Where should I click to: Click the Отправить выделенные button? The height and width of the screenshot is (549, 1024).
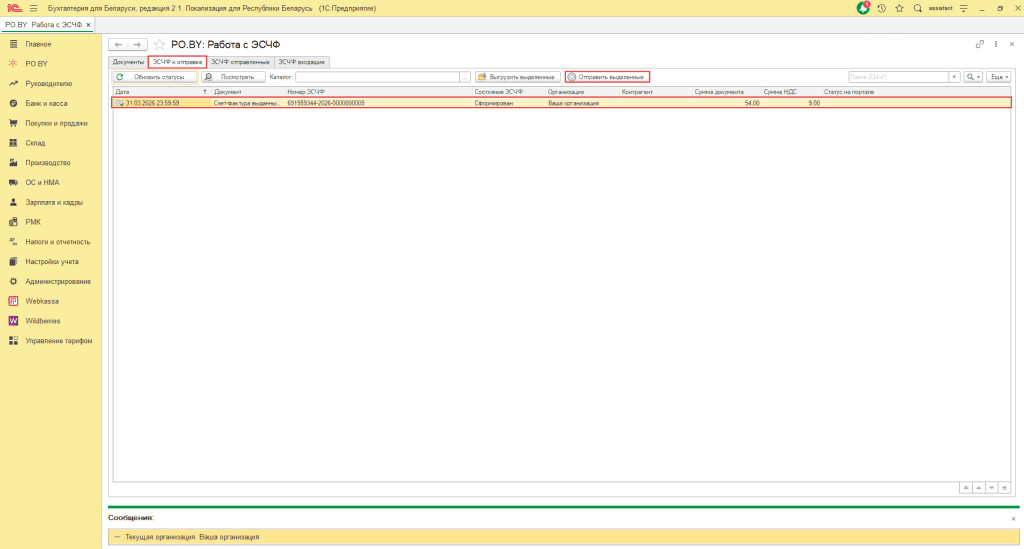pyautogui.click(x=607, y=77)
